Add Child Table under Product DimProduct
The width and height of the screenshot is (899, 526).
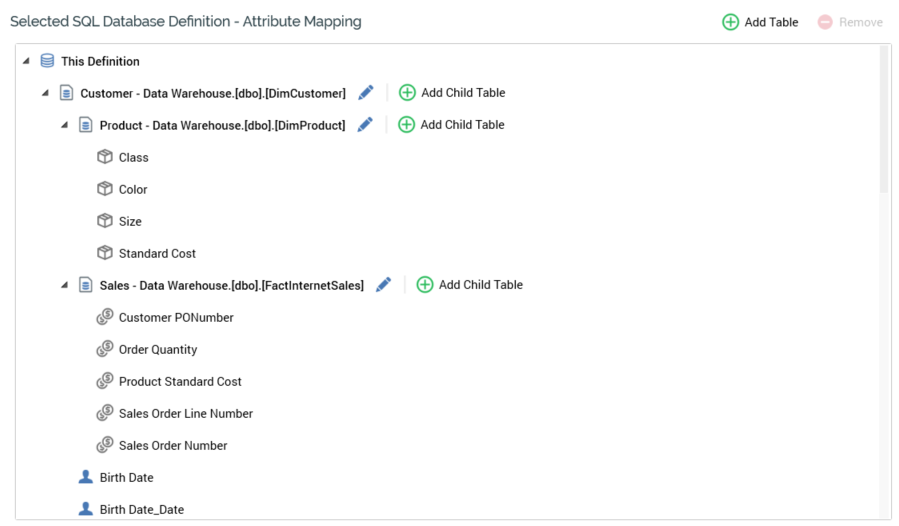(x=451, y=125)
